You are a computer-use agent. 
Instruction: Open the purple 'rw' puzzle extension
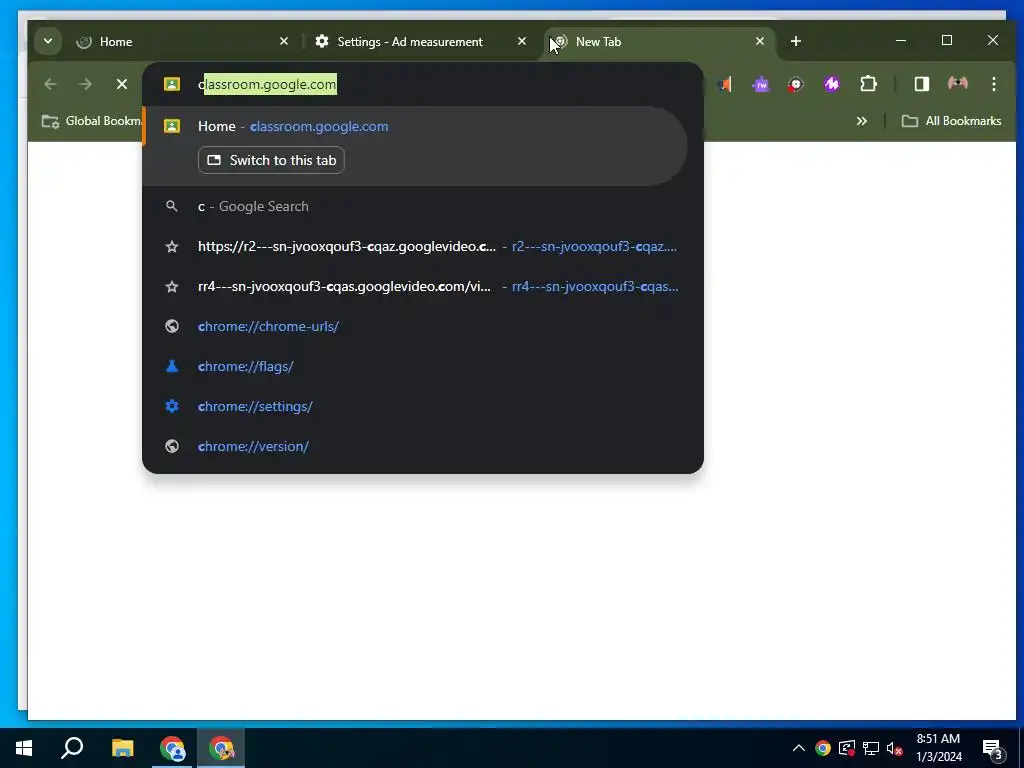click(x=761, y=84)
